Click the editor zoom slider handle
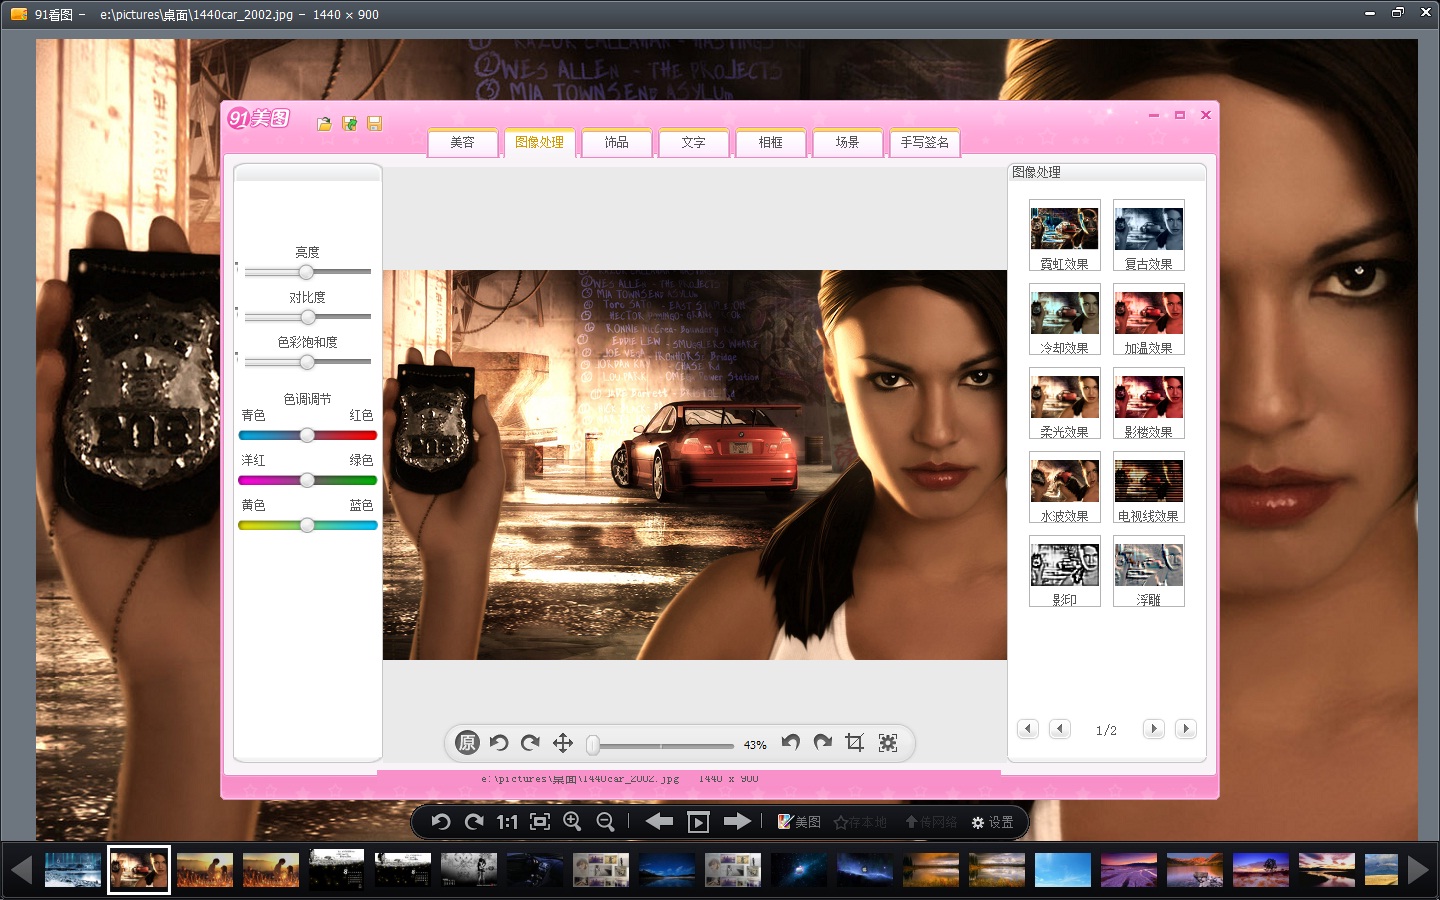Screen dimensions: 1440x900 click(593, 745)
